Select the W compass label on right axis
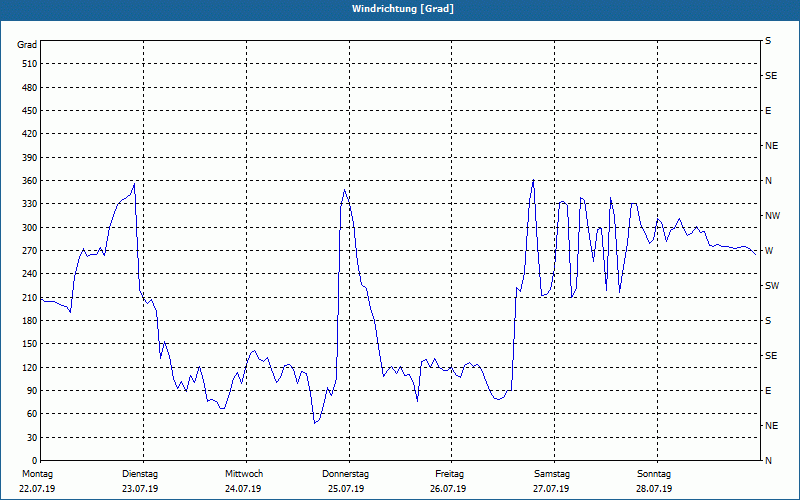Viewport: 800px width, 500px height. pos(769,251)
